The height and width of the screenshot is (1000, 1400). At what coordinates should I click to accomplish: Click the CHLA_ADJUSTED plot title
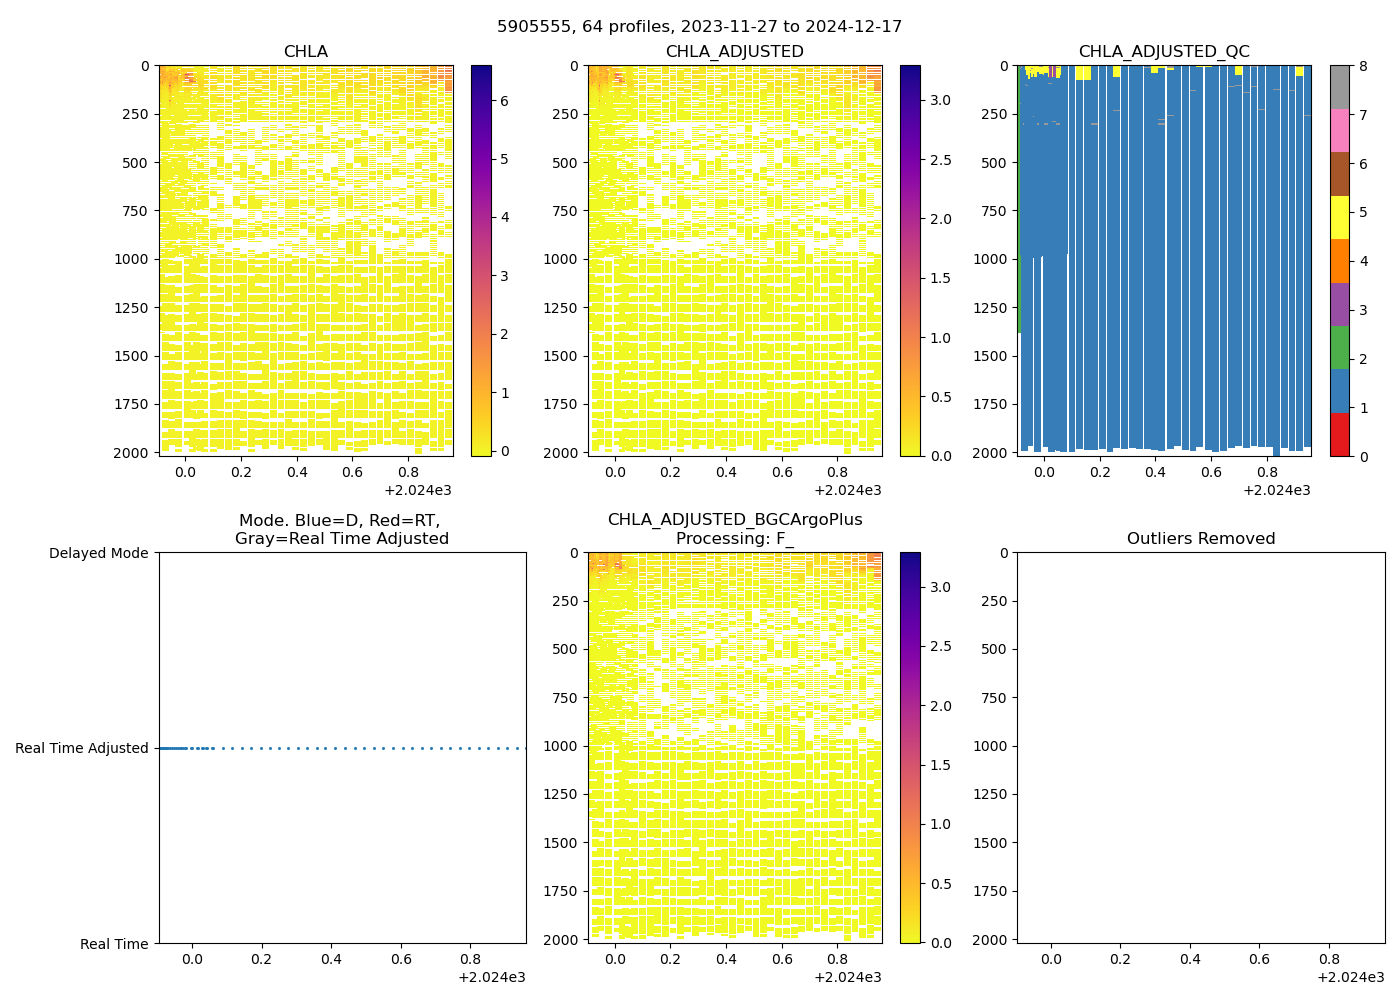point(734,52)
